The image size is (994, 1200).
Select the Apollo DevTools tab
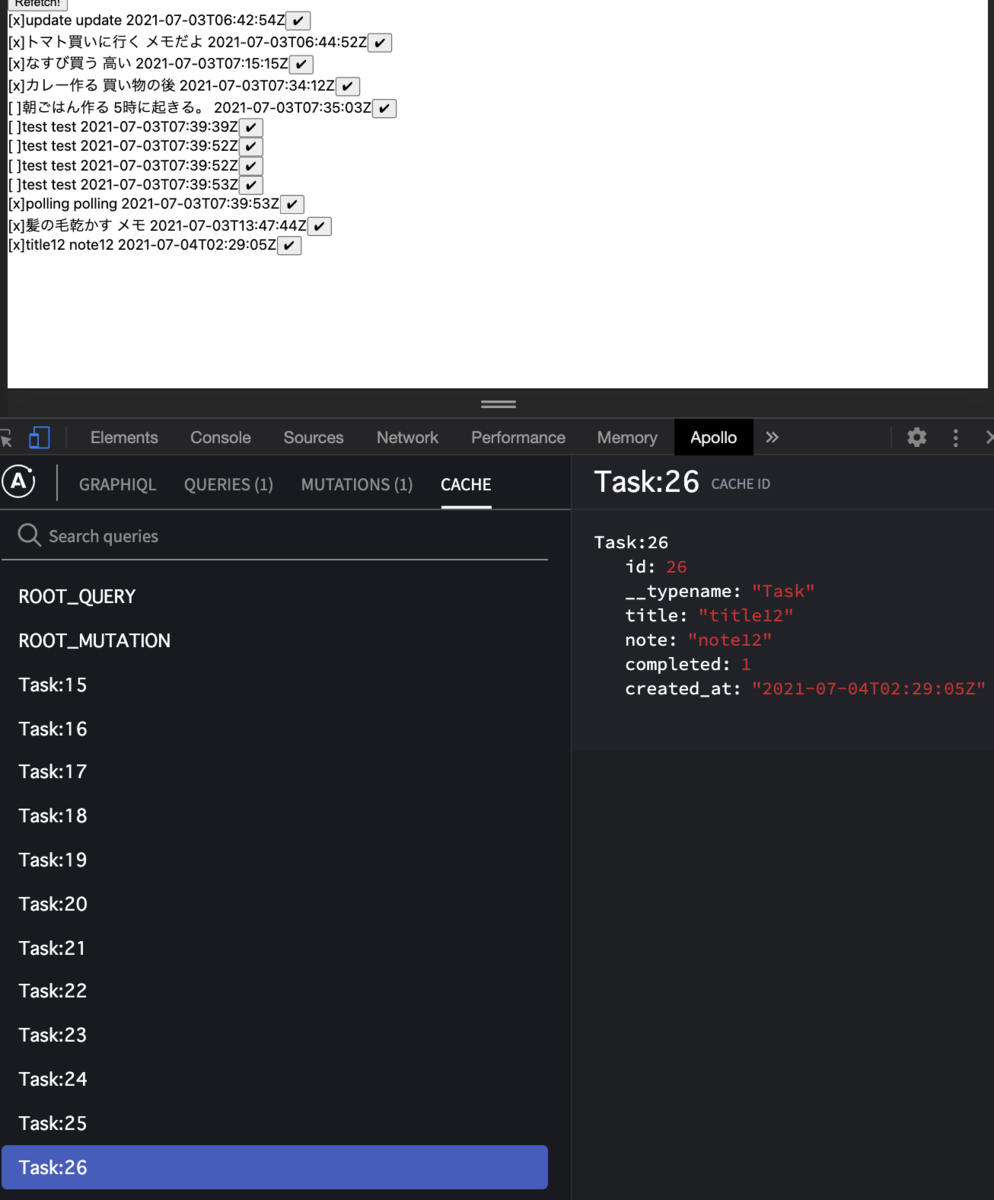pos(713,437)
